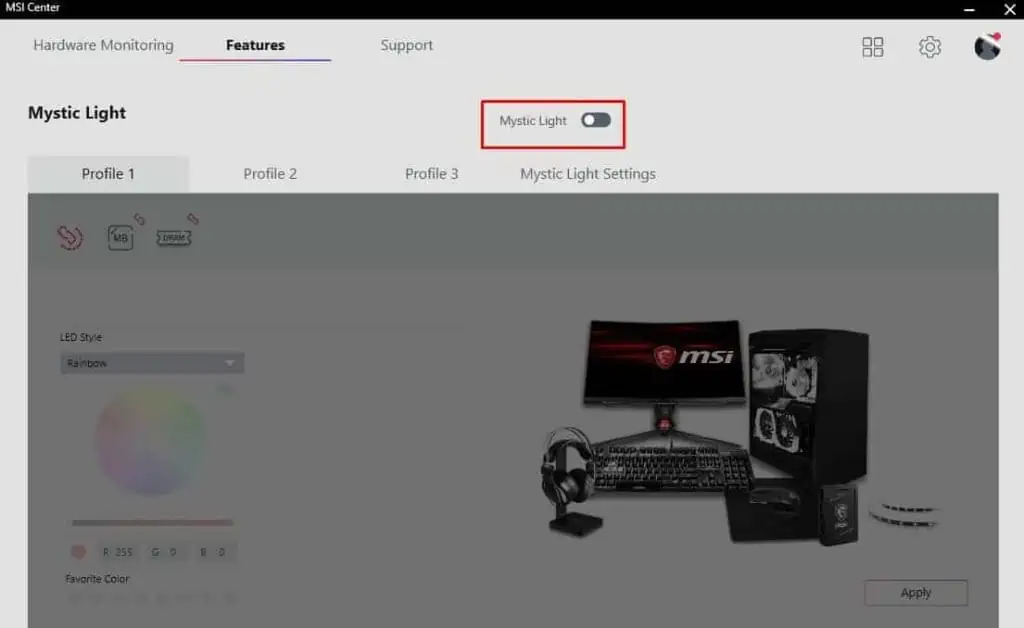Open the LED Style Rainbow dropdown
The width and height of the screenshot is (1024, 628).
152,363
